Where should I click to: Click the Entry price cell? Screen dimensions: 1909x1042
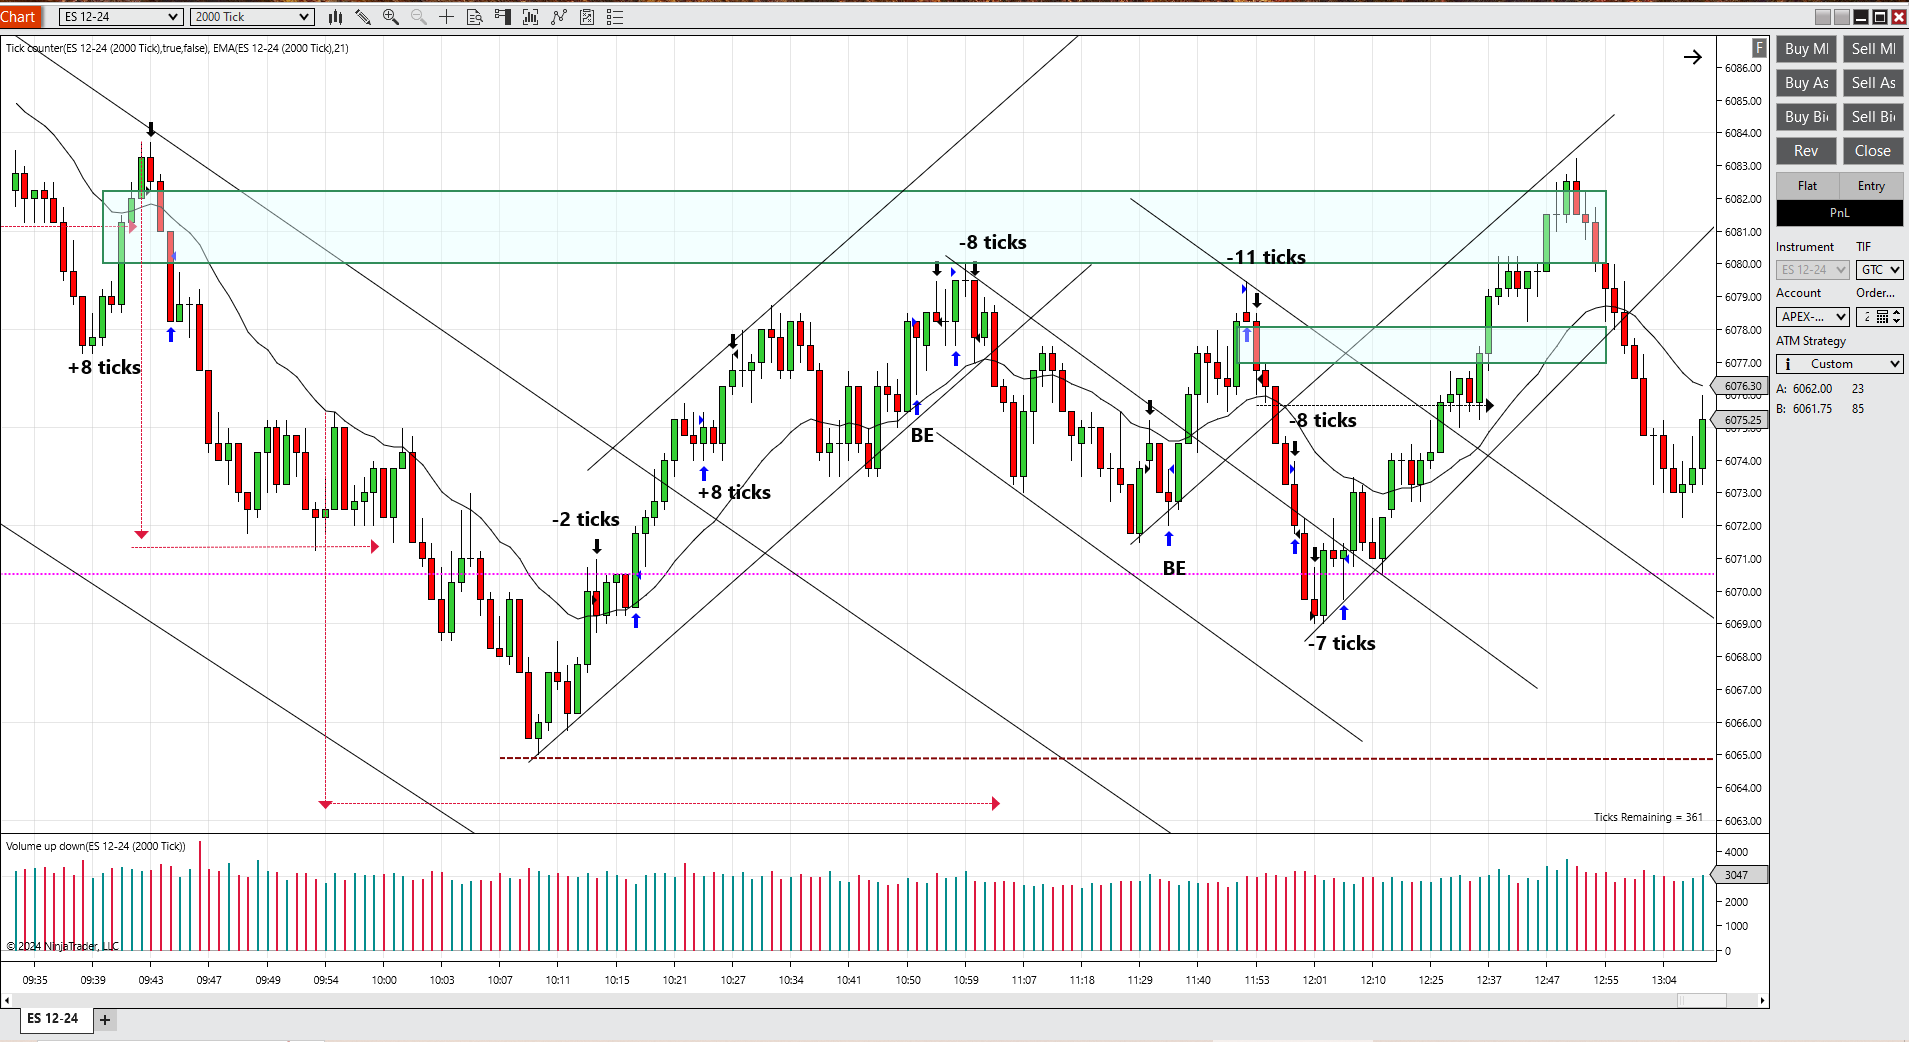tap(1871, 186)
